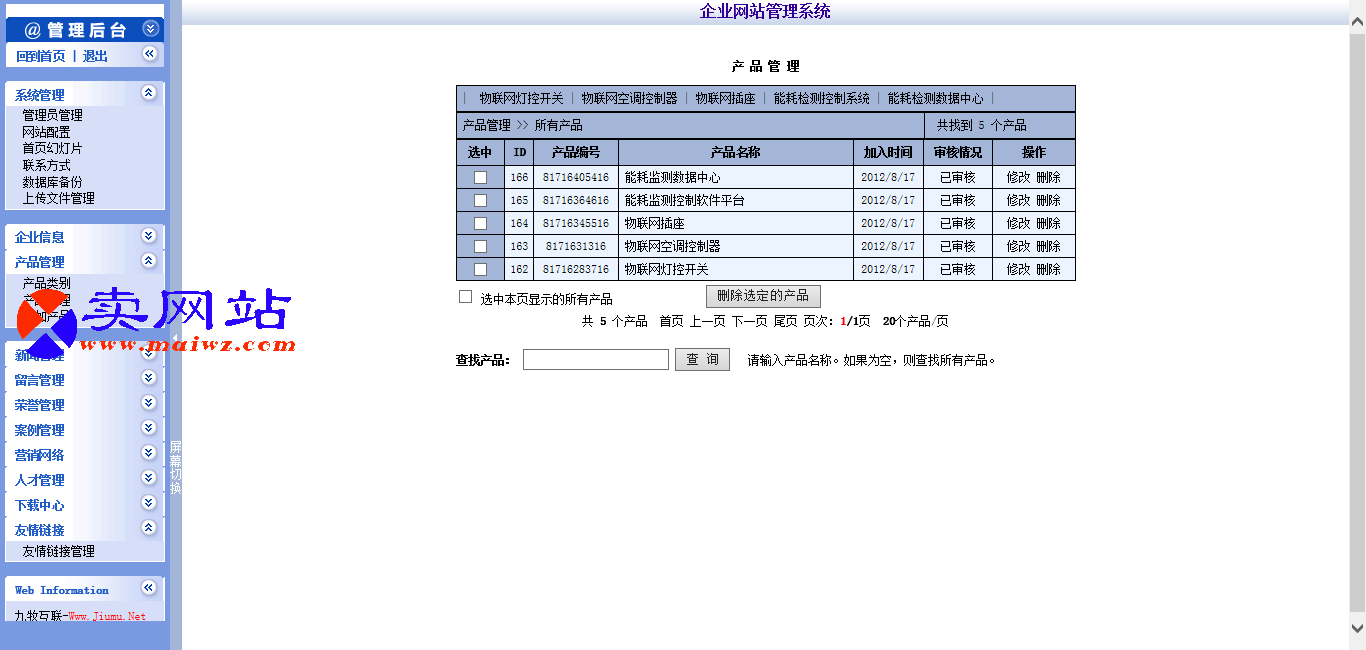
Task: Collapse the 系统管理 section
Action: click(x=149, y=93)
